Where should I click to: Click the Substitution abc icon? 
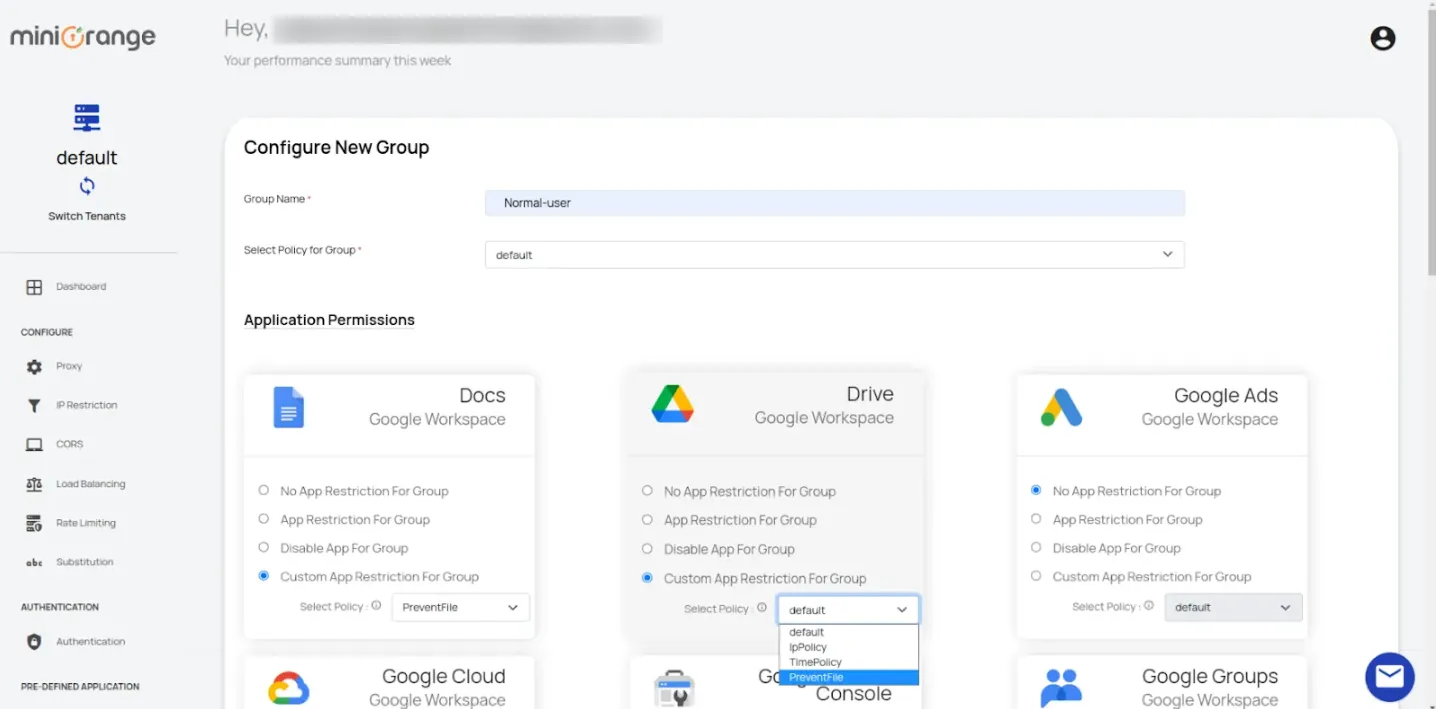coord(34,562)
